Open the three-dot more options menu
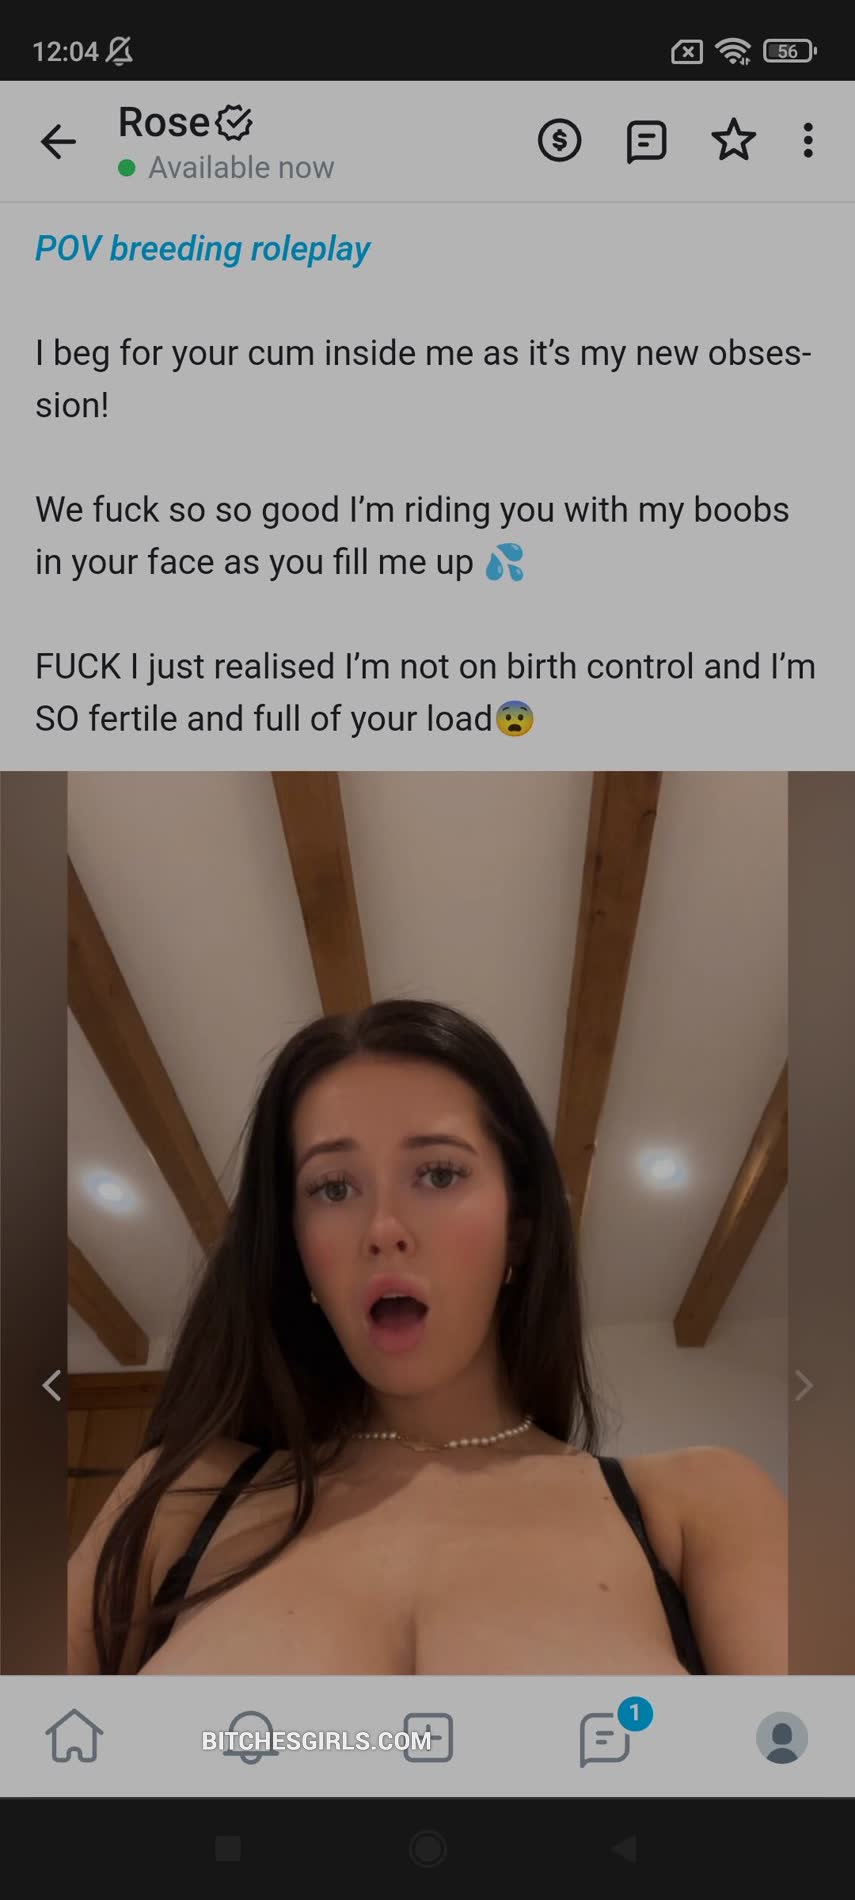The height and width of the screenshot is (1900, 855). tap(808, 141)
